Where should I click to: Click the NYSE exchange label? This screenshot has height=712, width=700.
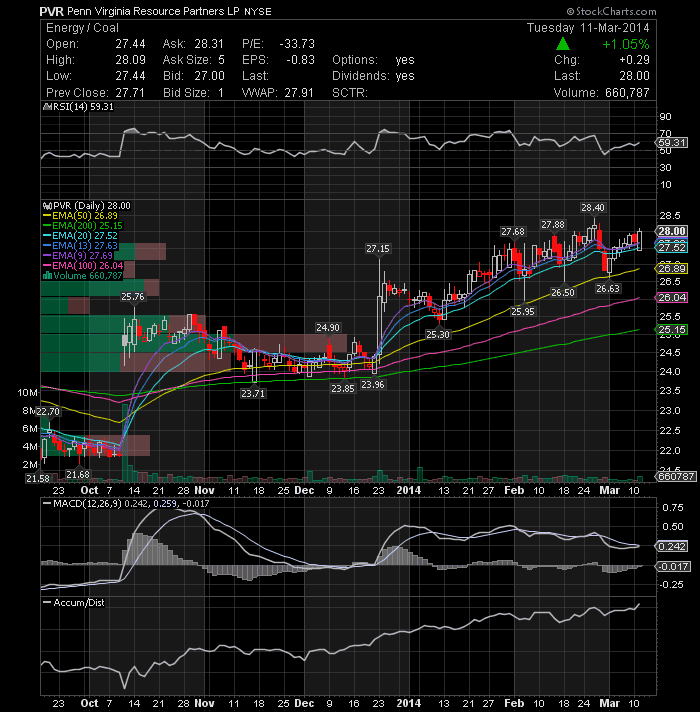click(258, 12)
